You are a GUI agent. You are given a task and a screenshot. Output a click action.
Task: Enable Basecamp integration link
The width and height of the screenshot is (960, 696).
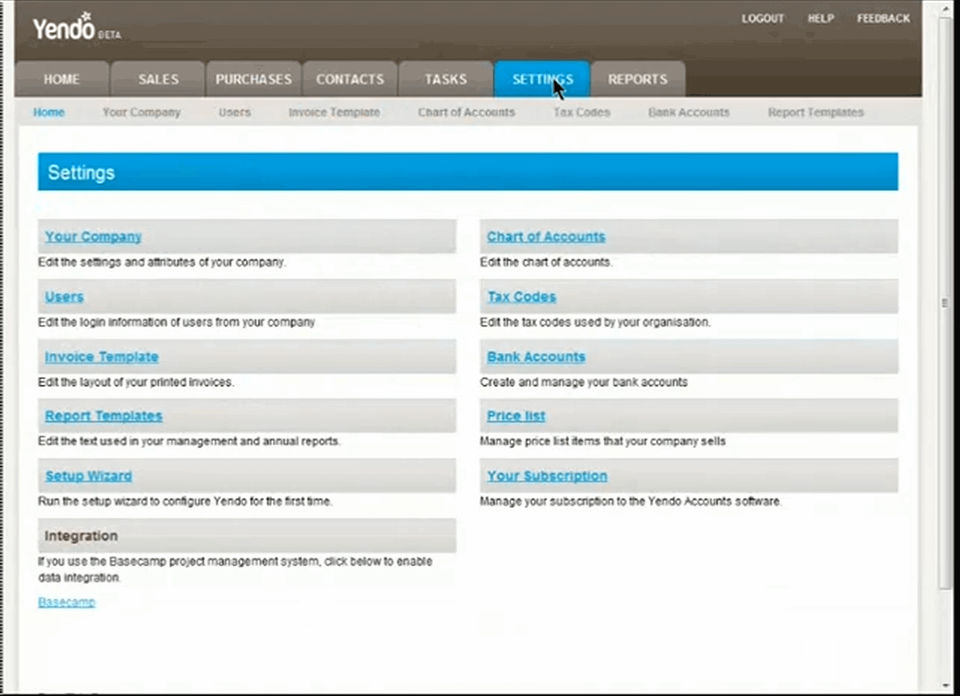(67, 602)
